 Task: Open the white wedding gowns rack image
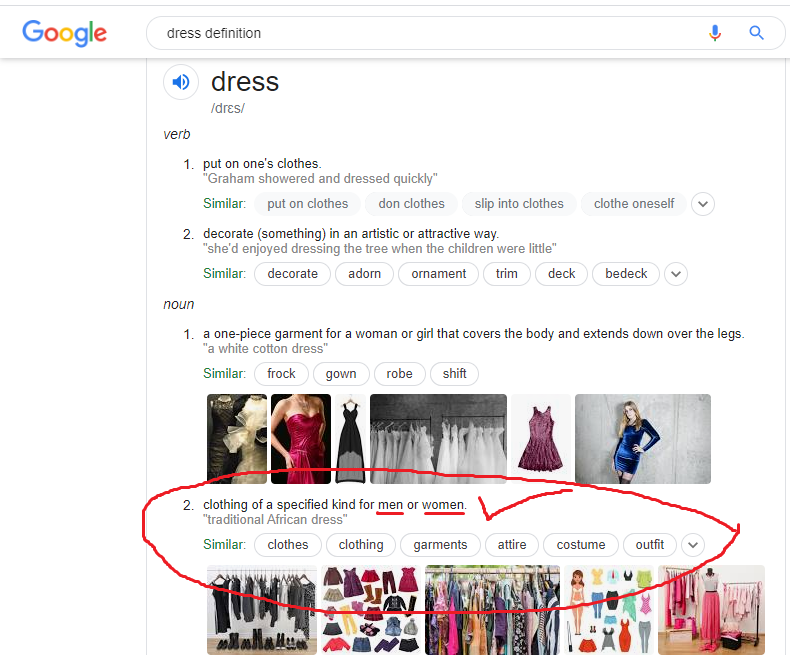tap(438, 439)
